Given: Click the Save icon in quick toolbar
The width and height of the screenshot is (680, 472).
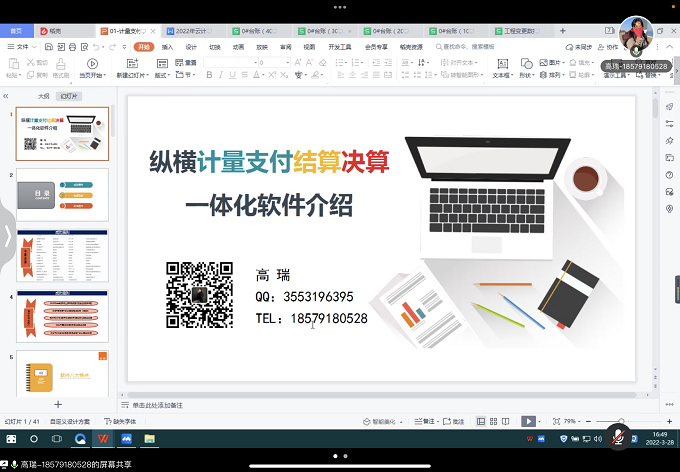Looking at the screenshot, I should (x=49, y=47).
